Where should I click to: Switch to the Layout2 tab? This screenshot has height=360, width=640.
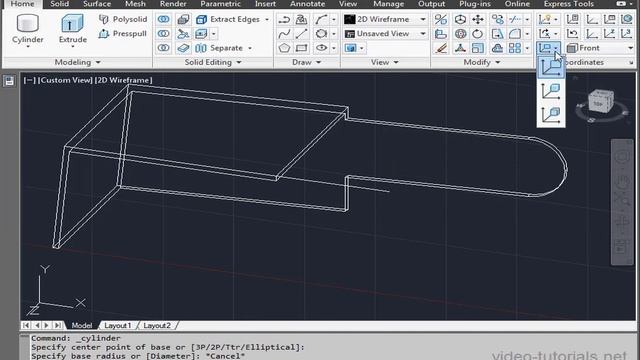click(157, 325)
